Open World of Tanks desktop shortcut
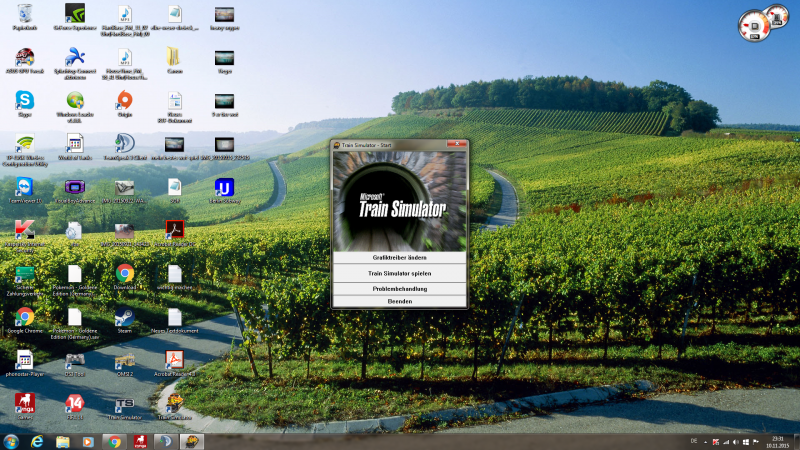This screenshot has width=800, height=450. pyautogui.click(x=74, y=147)
